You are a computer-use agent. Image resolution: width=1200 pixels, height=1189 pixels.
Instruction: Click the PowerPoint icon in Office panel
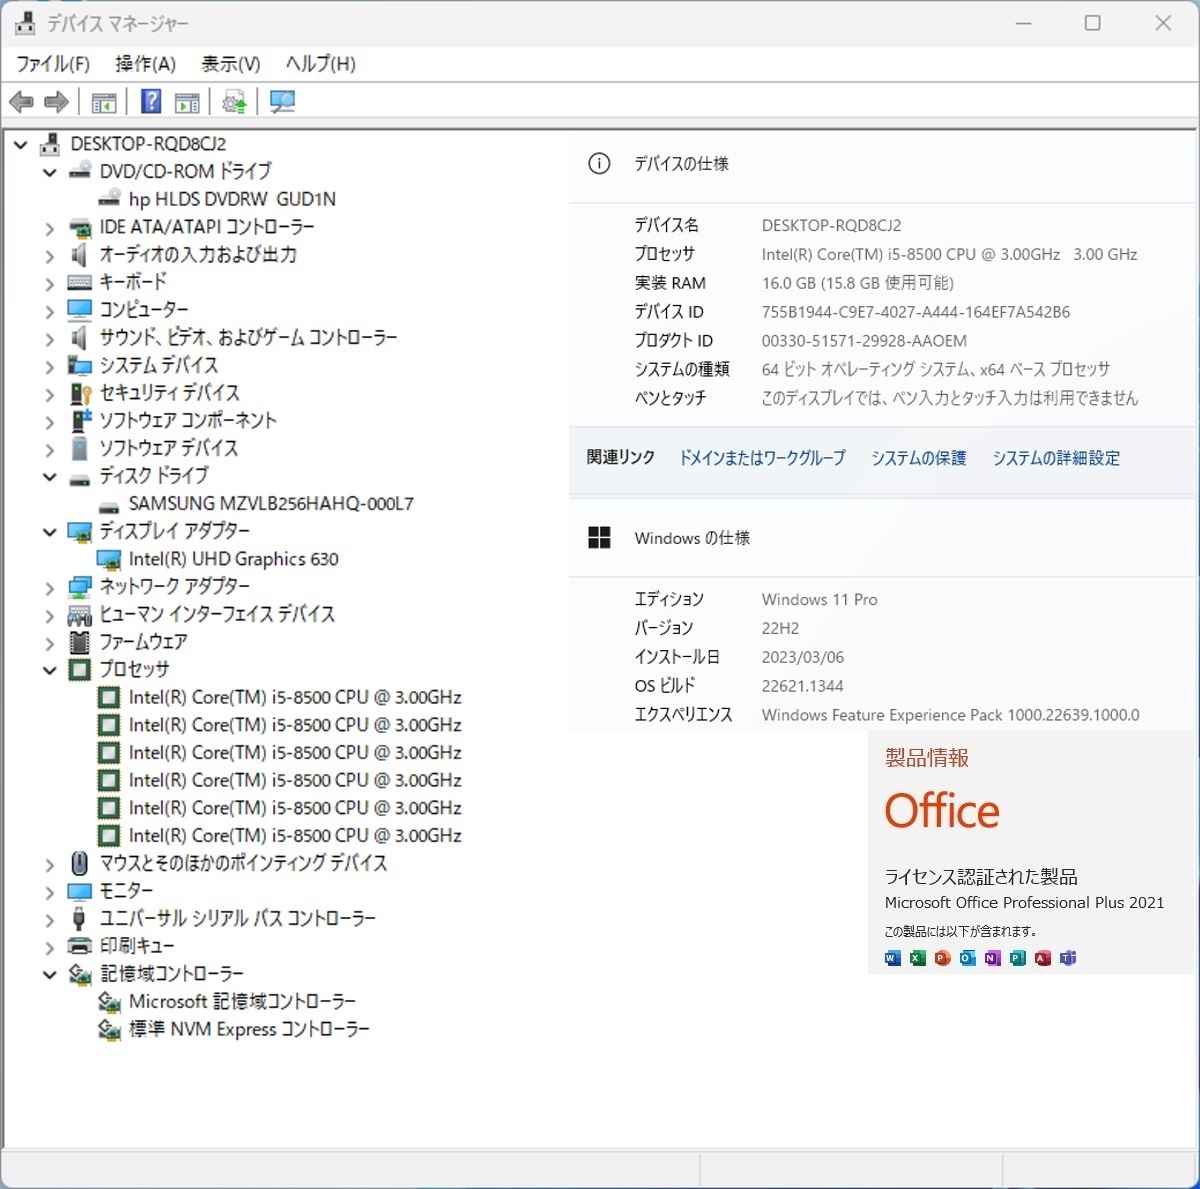point(943,958)
